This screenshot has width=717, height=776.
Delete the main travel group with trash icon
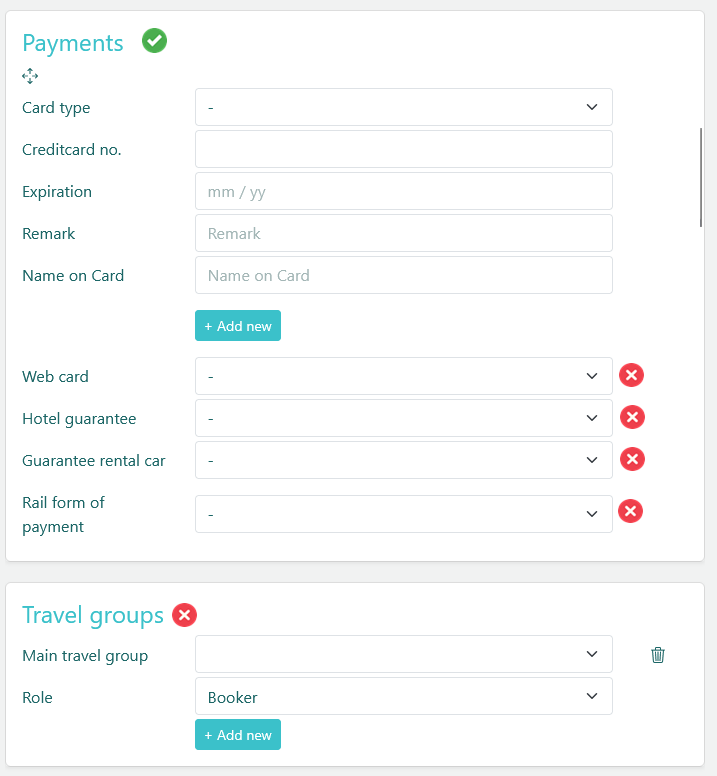pos(658,655)
